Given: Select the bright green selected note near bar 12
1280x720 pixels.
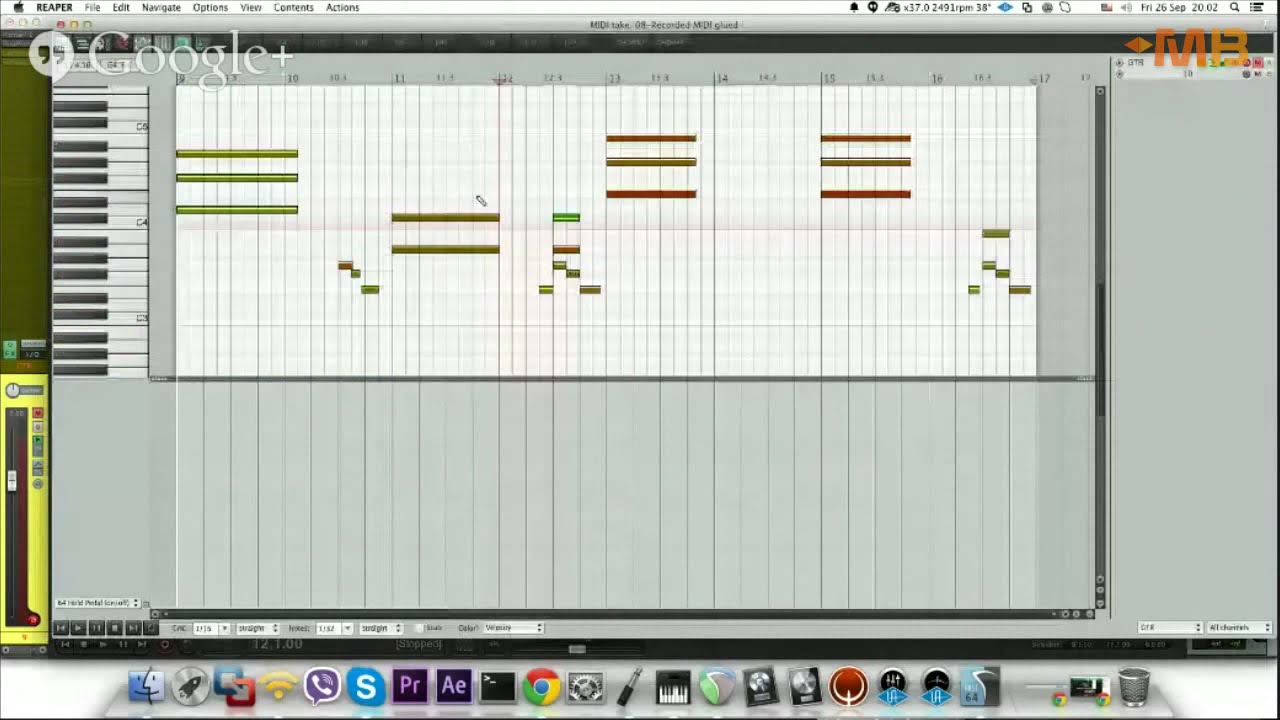Looking at the screenshot, I should pos(566,217).
